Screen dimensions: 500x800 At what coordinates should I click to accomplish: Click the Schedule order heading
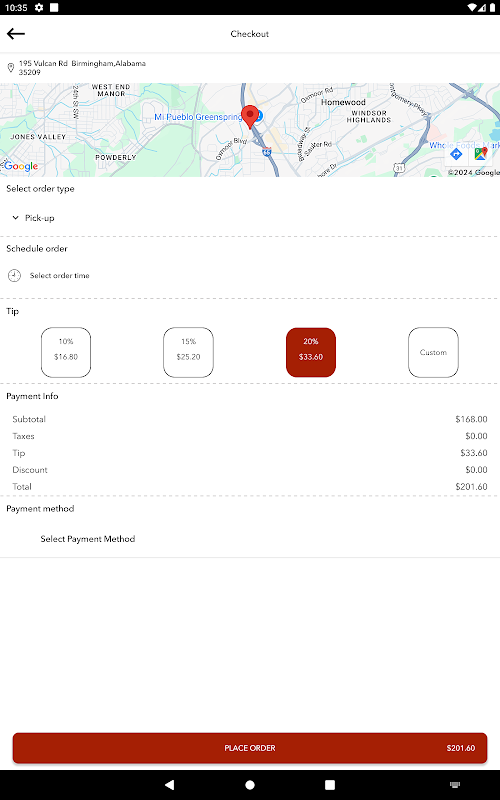coord(37,248)
